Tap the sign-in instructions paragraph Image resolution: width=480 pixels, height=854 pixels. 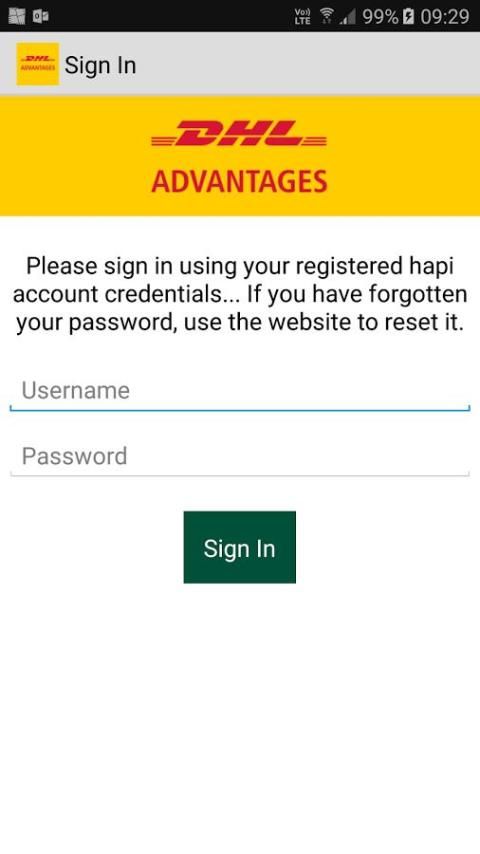pos(240,294)
